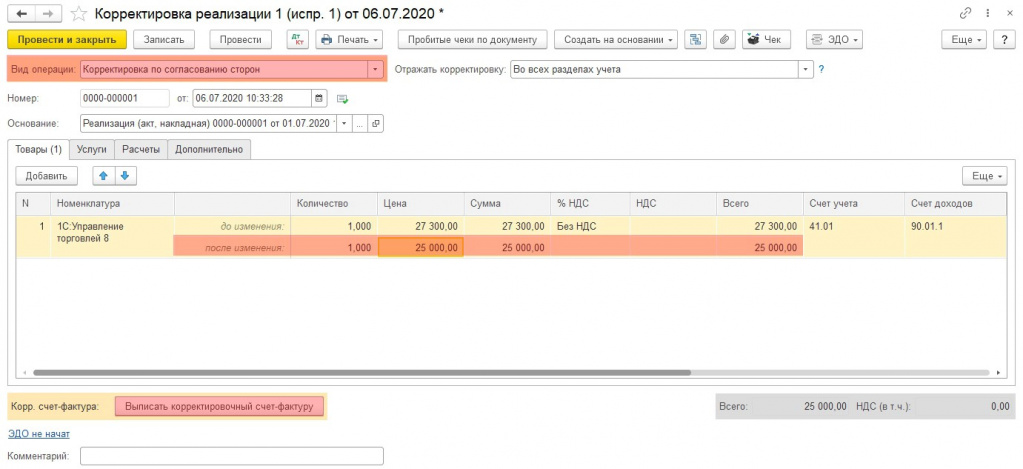Open the top Еще menu
This screenshot has height=469, width=1023.
click(966, 40)
